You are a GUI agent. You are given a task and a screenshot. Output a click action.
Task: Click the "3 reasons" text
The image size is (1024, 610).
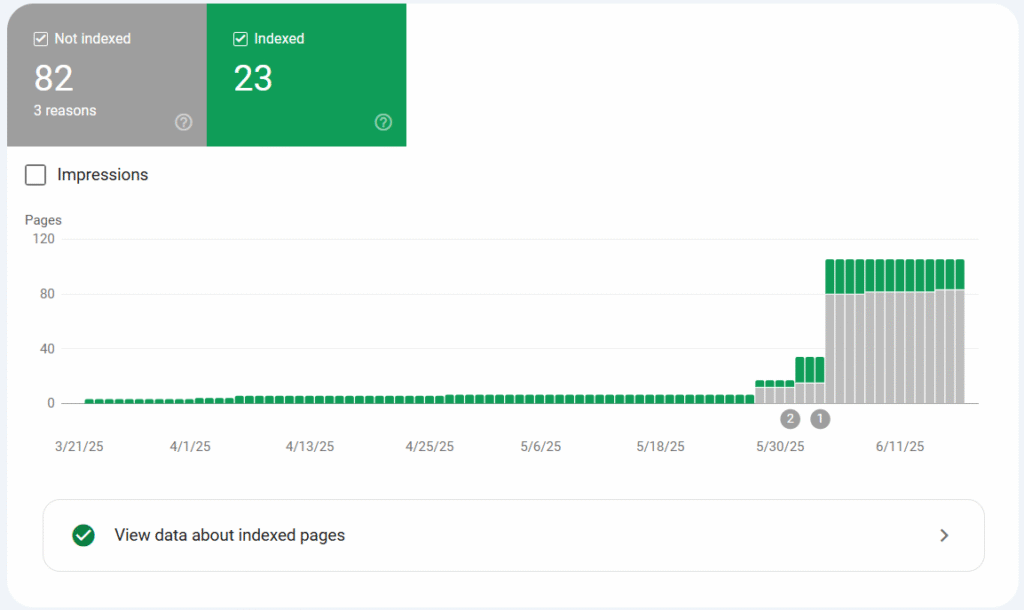[x=65, y=111]
